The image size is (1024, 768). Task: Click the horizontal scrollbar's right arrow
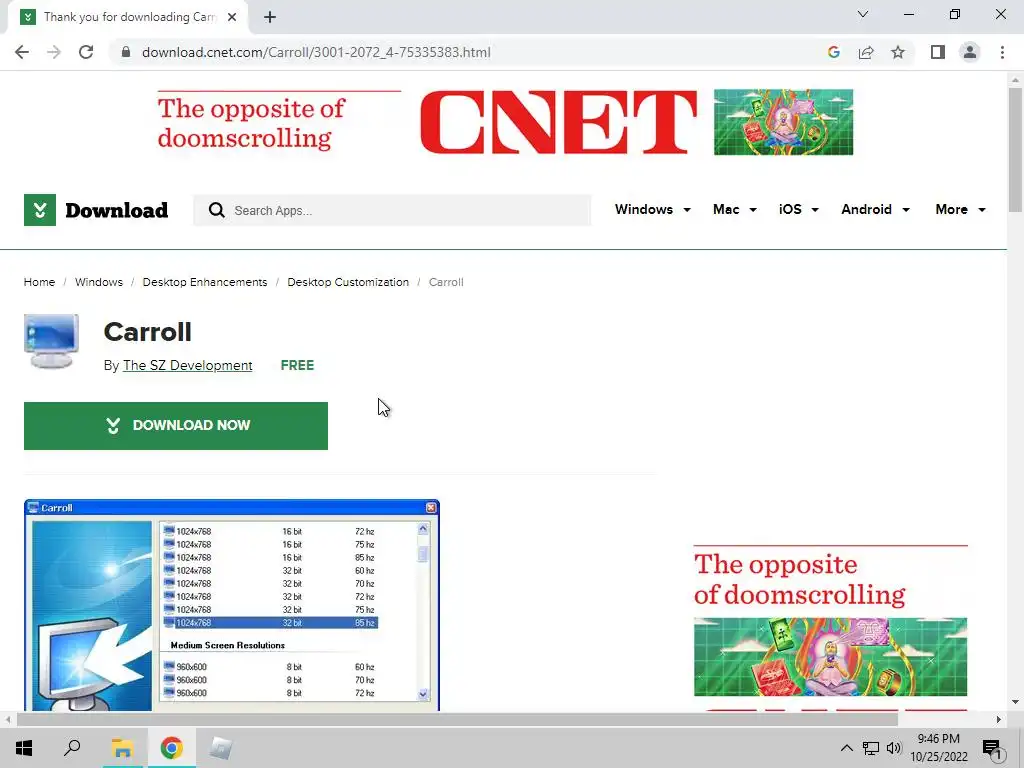999,720
